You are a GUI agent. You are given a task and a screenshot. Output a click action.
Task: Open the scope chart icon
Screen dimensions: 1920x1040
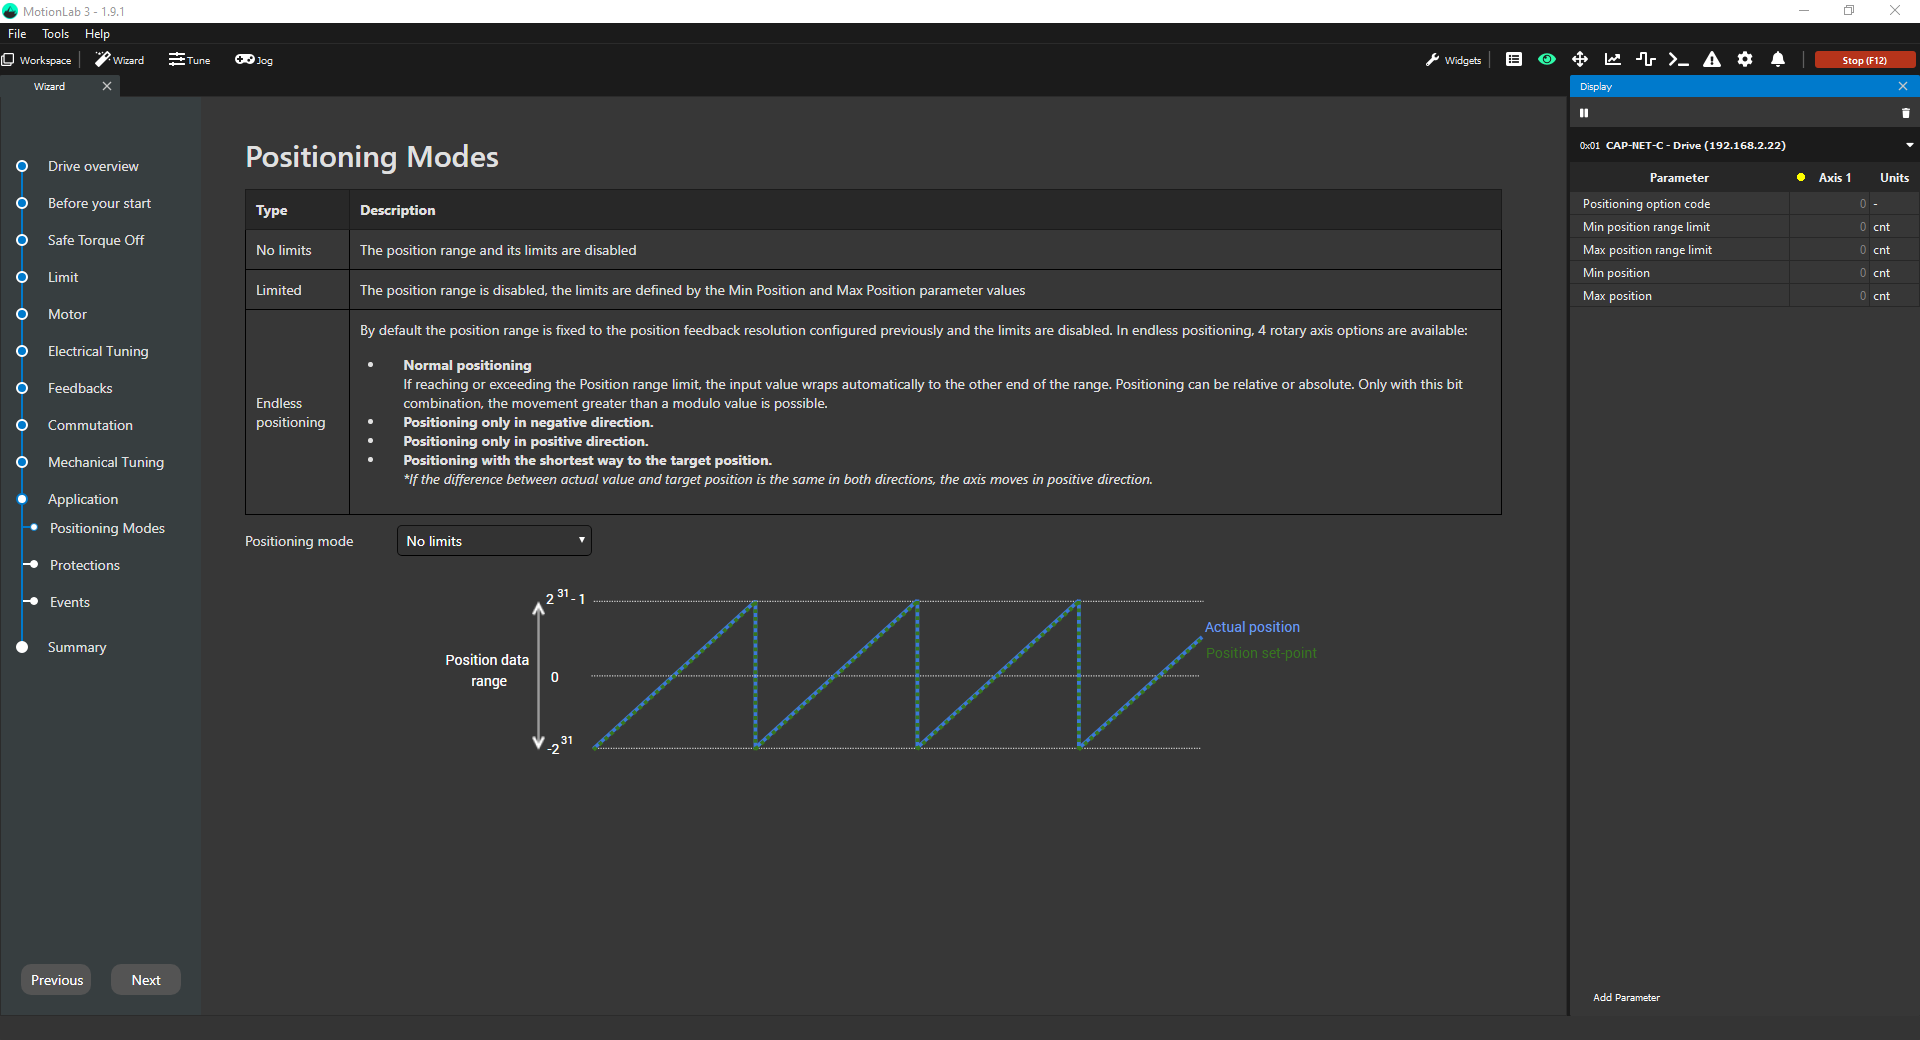click(x=1613, y=60)
